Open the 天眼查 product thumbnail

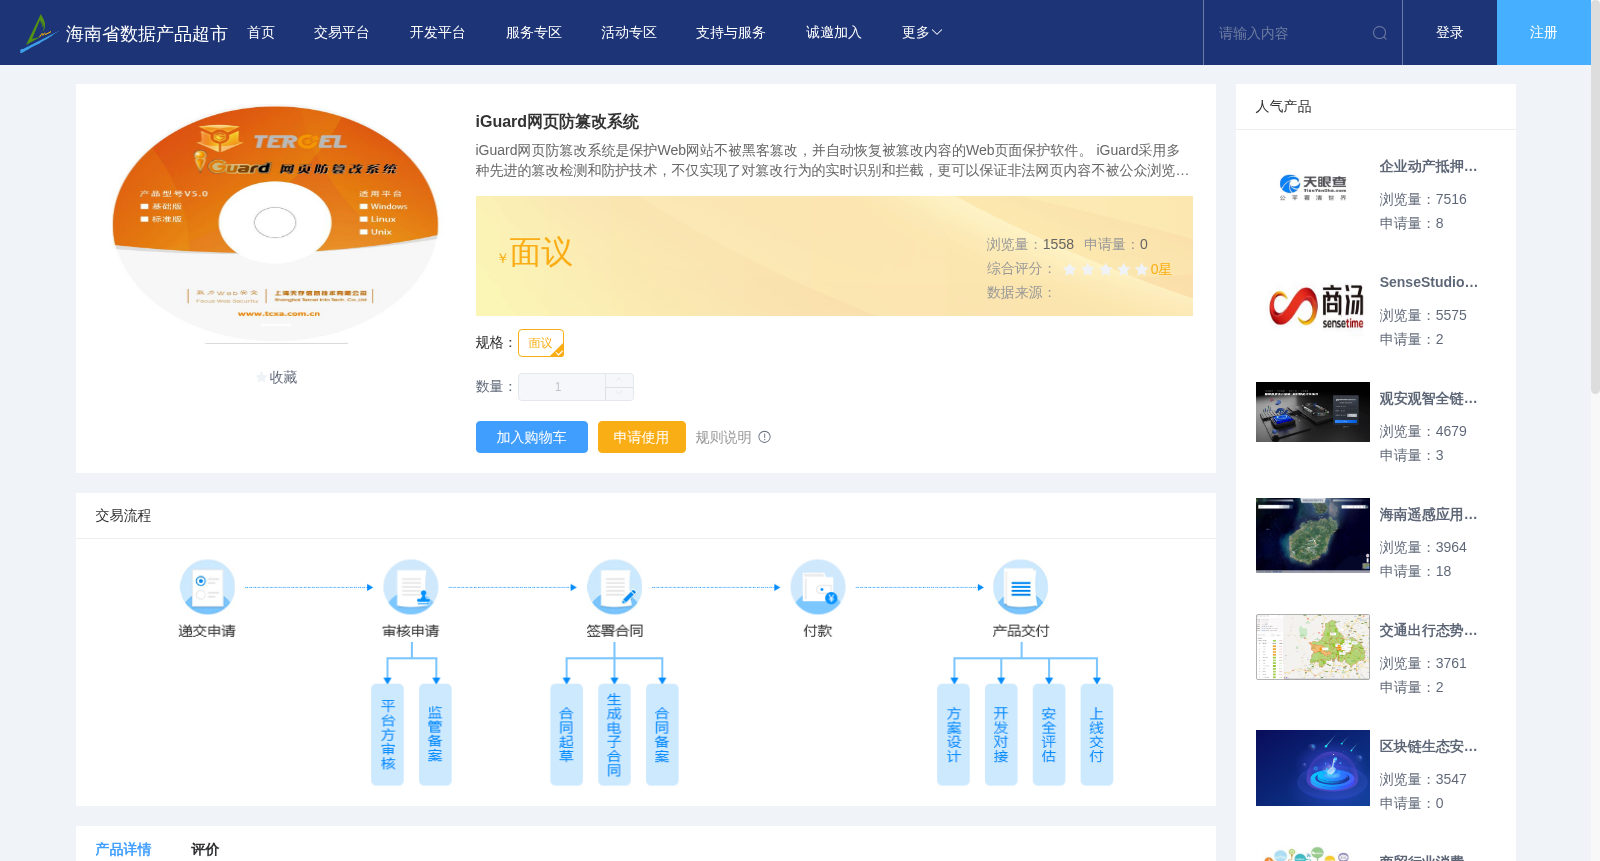[x=1313, y=187]
